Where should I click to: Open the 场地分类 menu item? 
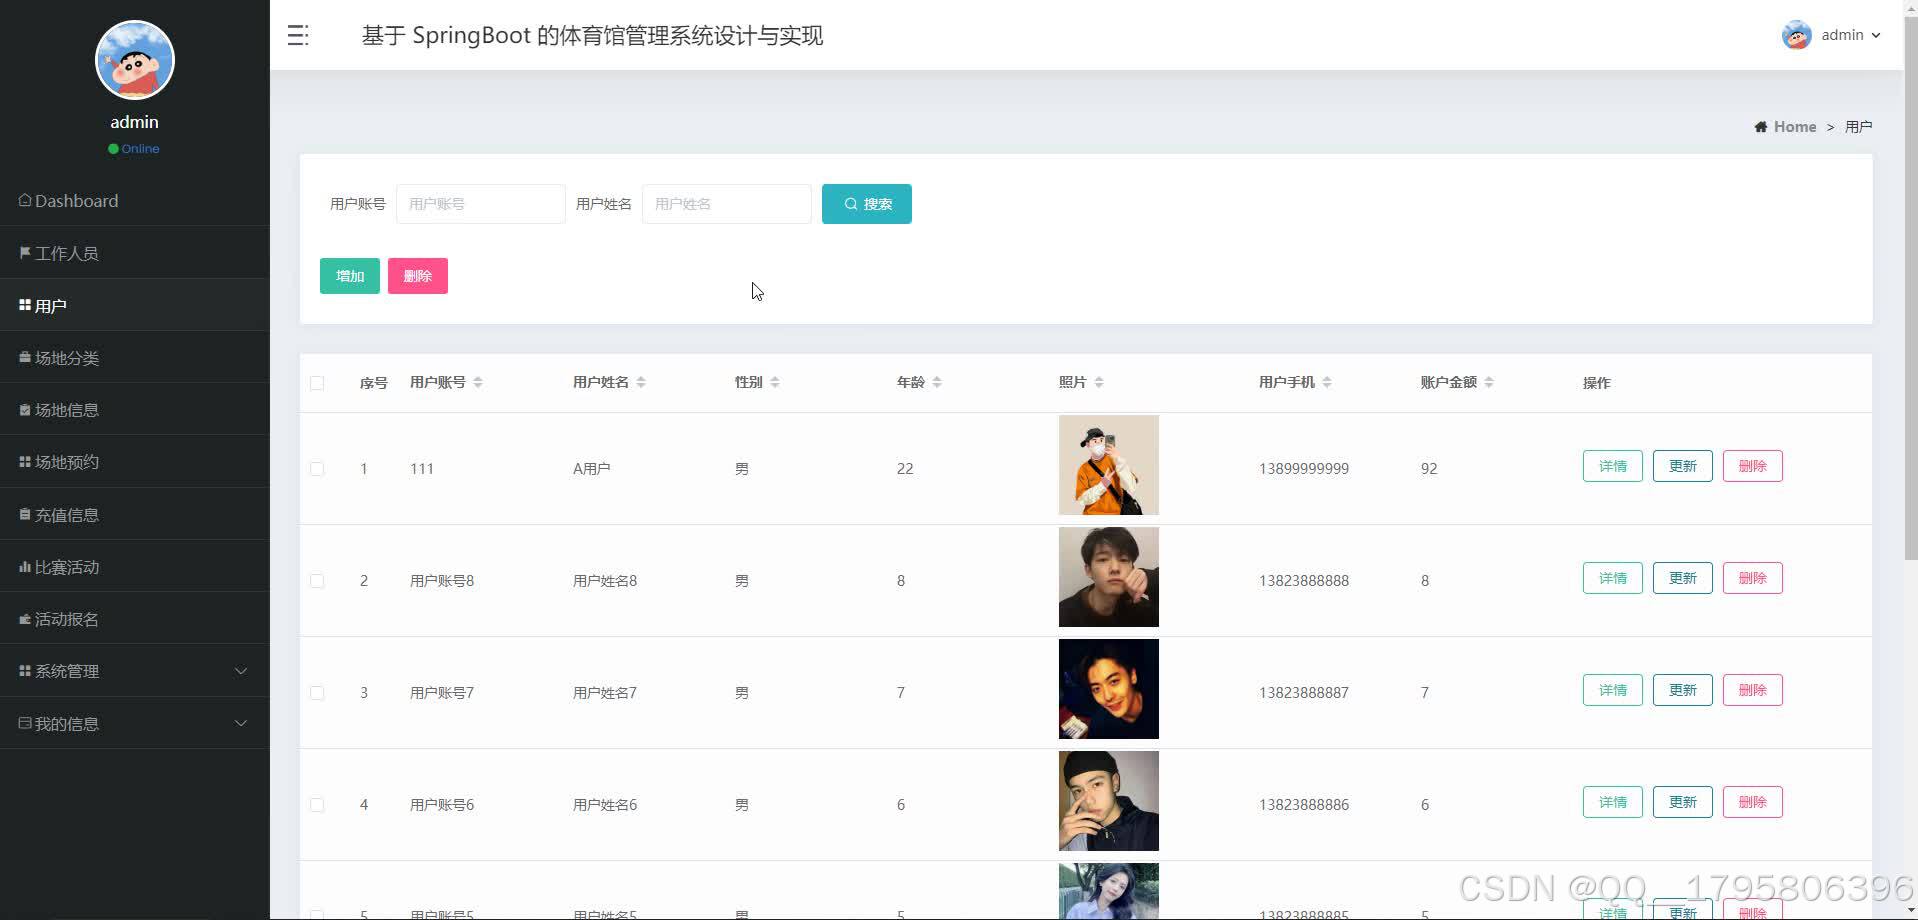point(135,357)
